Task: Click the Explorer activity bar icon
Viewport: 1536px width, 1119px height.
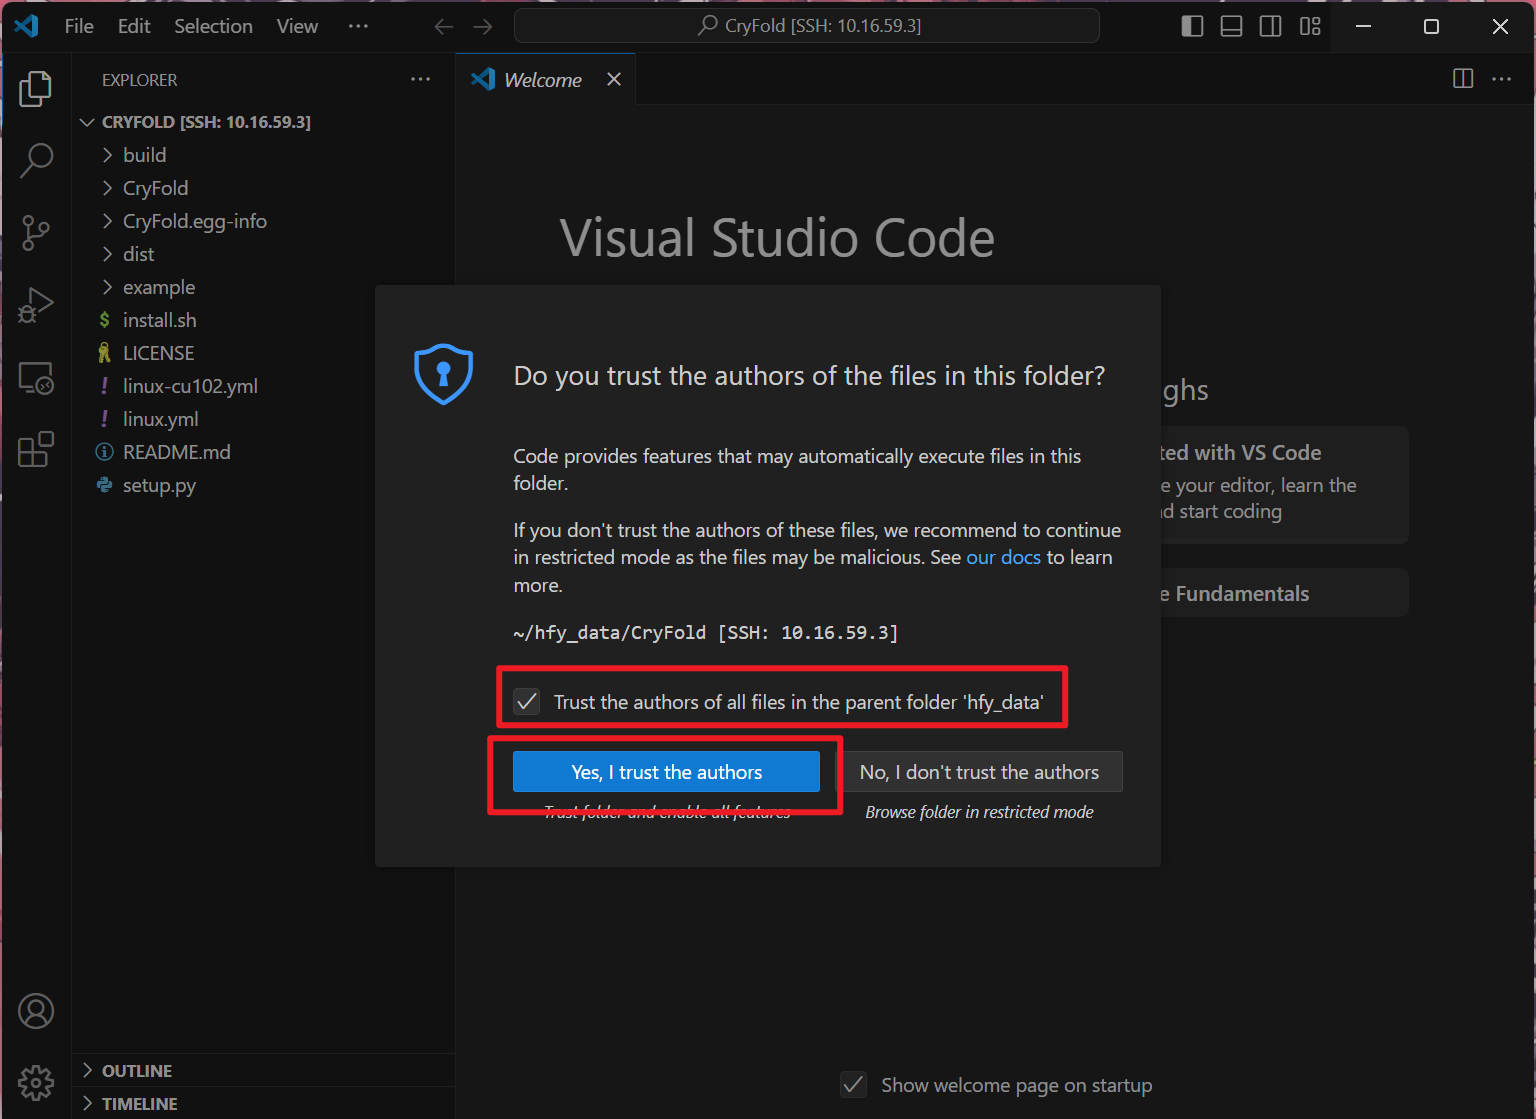Action: 36,88
